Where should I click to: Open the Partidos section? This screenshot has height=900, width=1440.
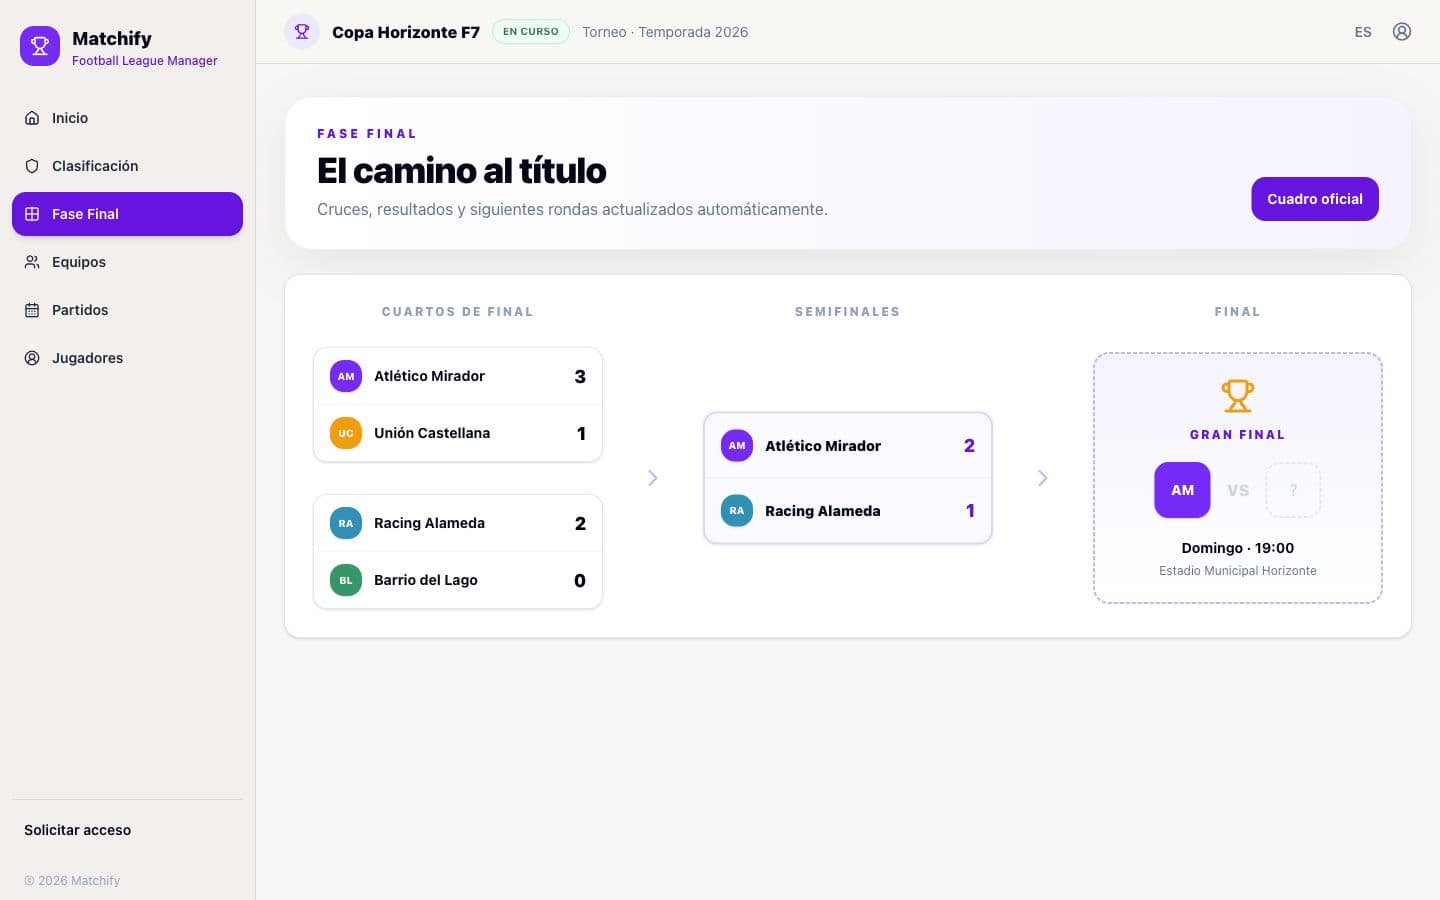tap(127, 310)
